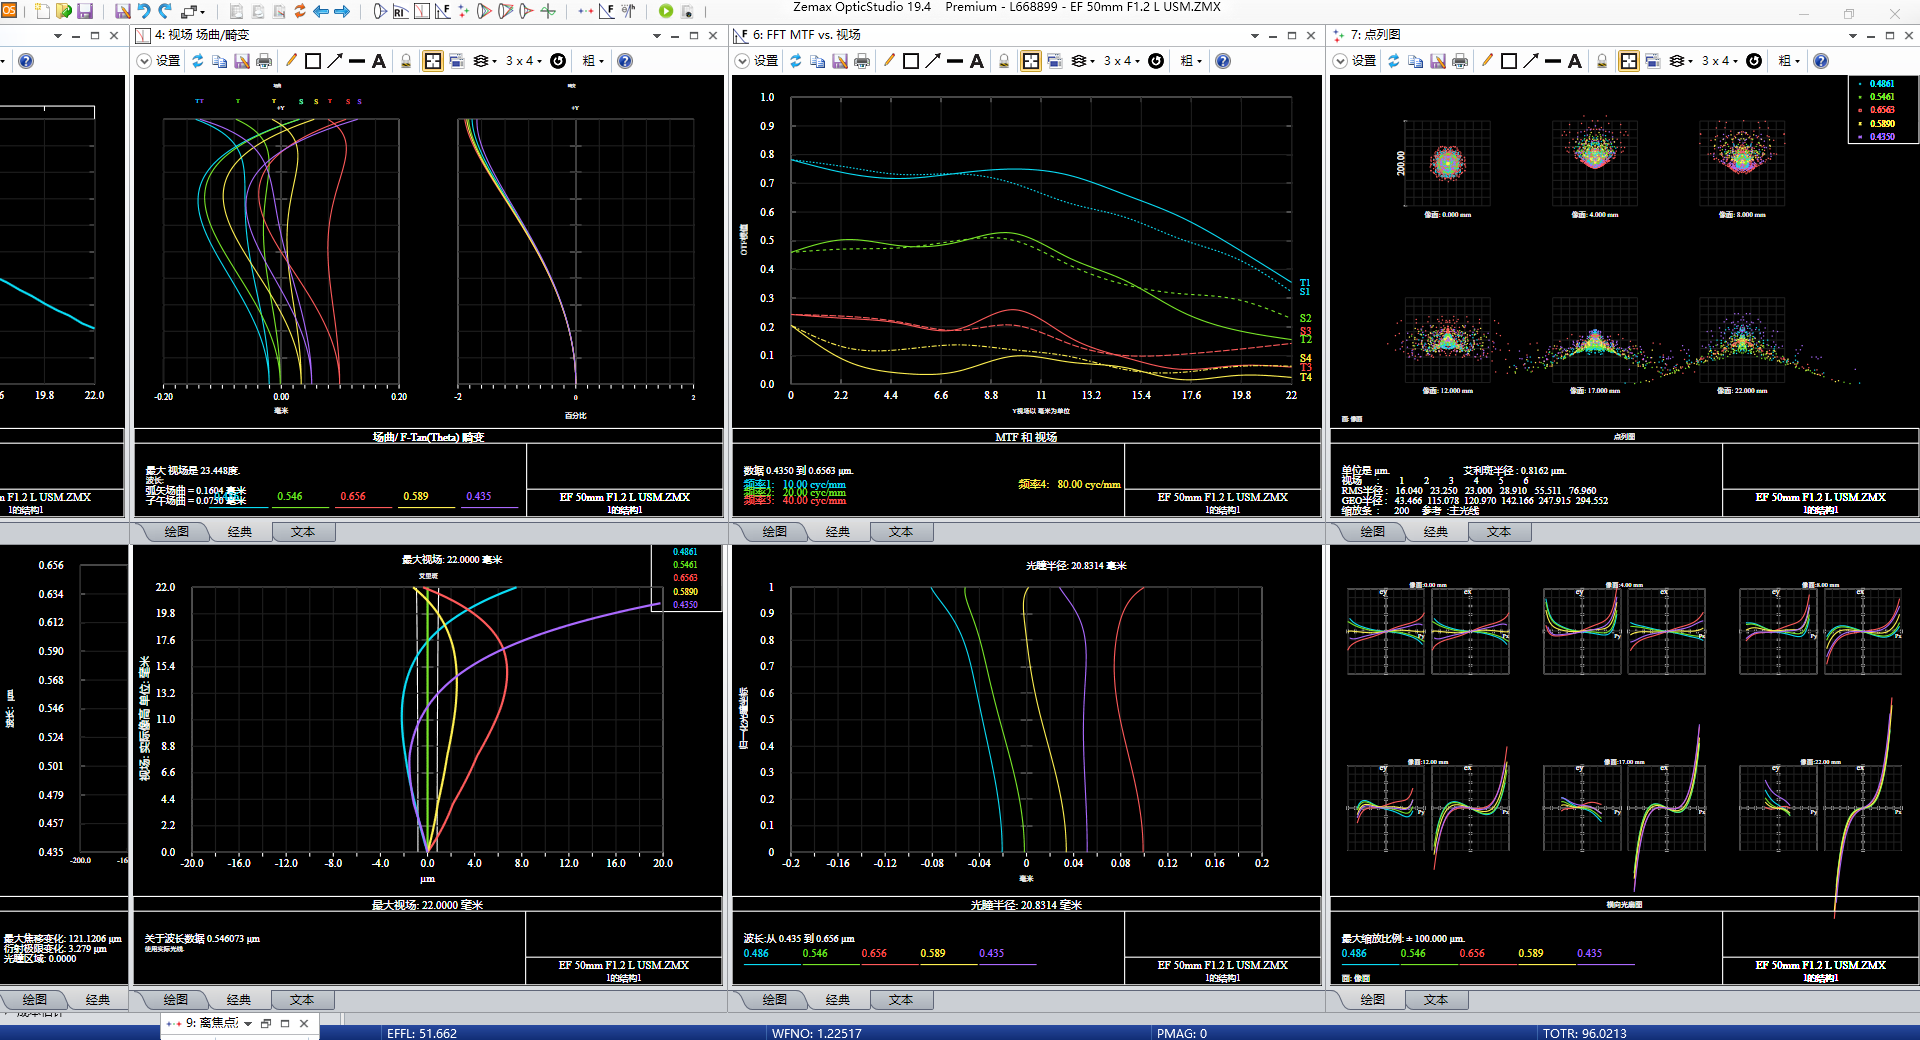Reset zoom in spot diagram window
This screenshot has height=1040, width=1920.
(1754, 61)
